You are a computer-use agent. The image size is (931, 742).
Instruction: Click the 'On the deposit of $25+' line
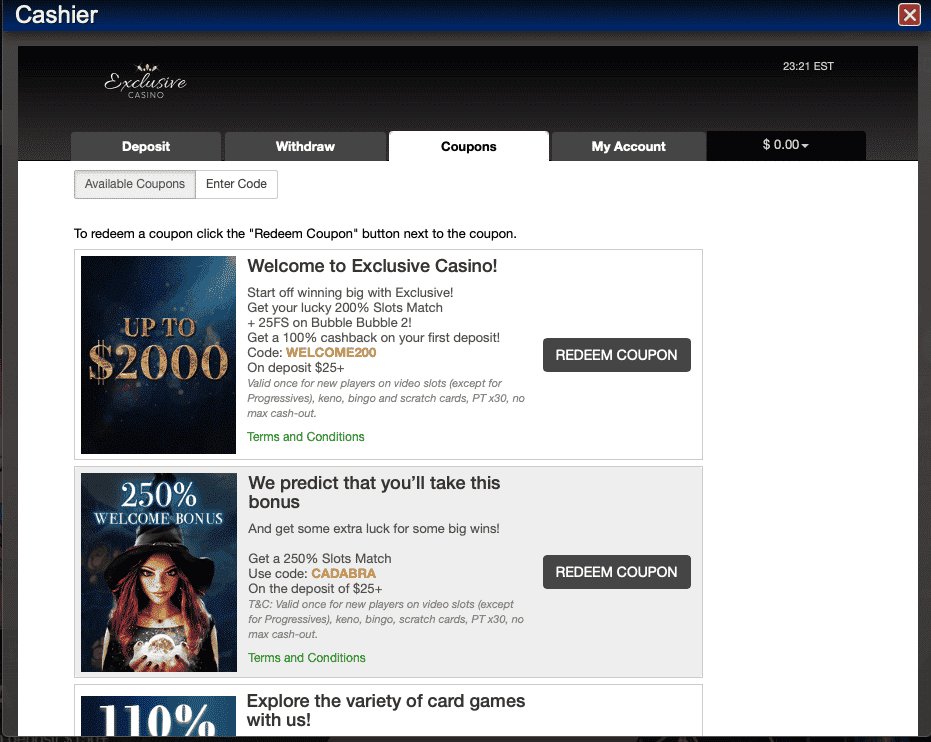tap(315, 589)
